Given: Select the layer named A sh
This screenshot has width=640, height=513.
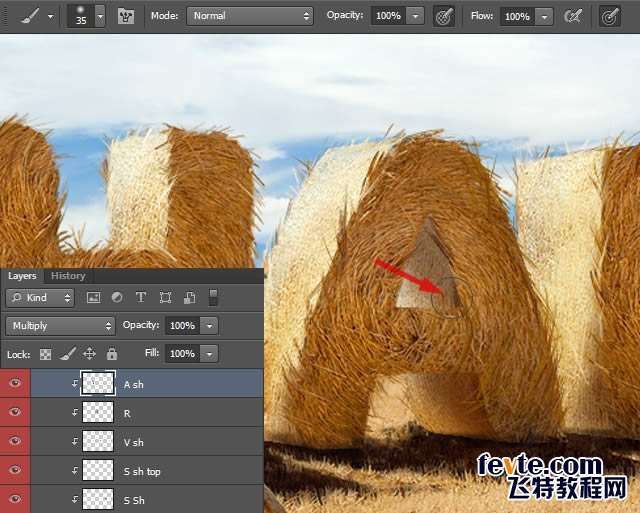Looking at the screenshot, I should coord(133,384).
